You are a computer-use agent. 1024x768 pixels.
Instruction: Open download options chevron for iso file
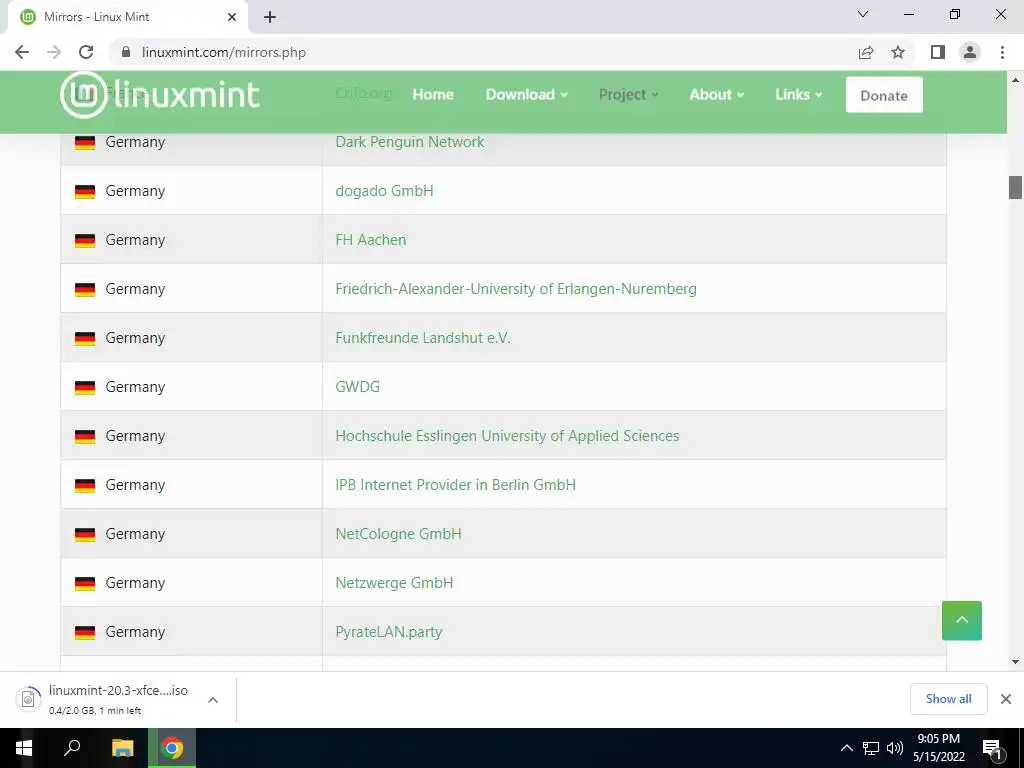click(x=213, y=699)
